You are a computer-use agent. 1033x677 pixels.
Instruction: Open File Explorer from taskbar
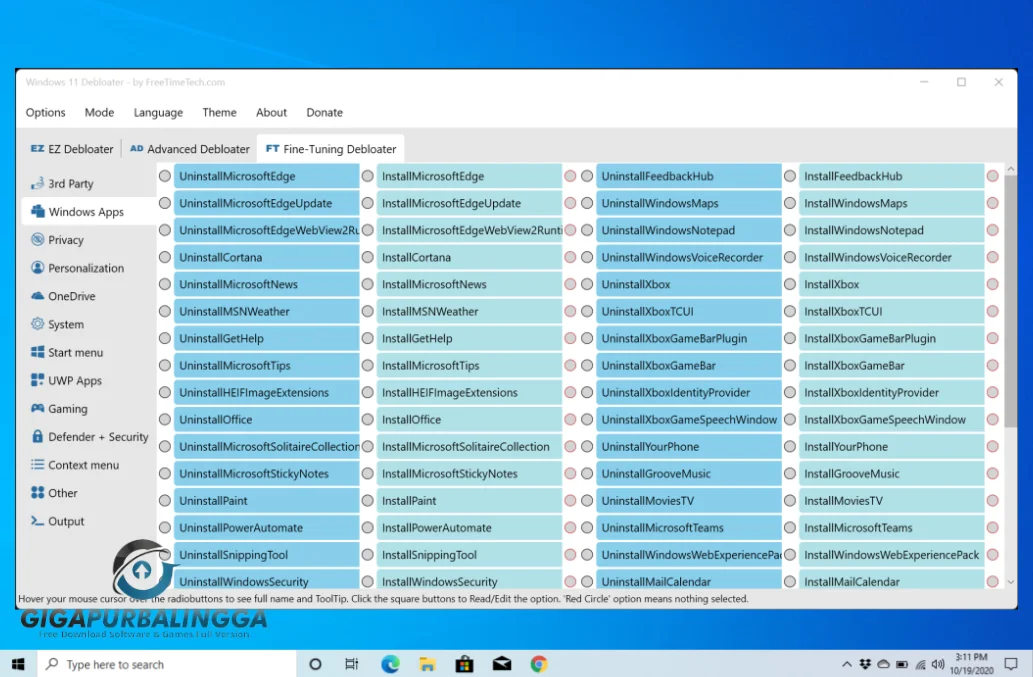point(427,664)
